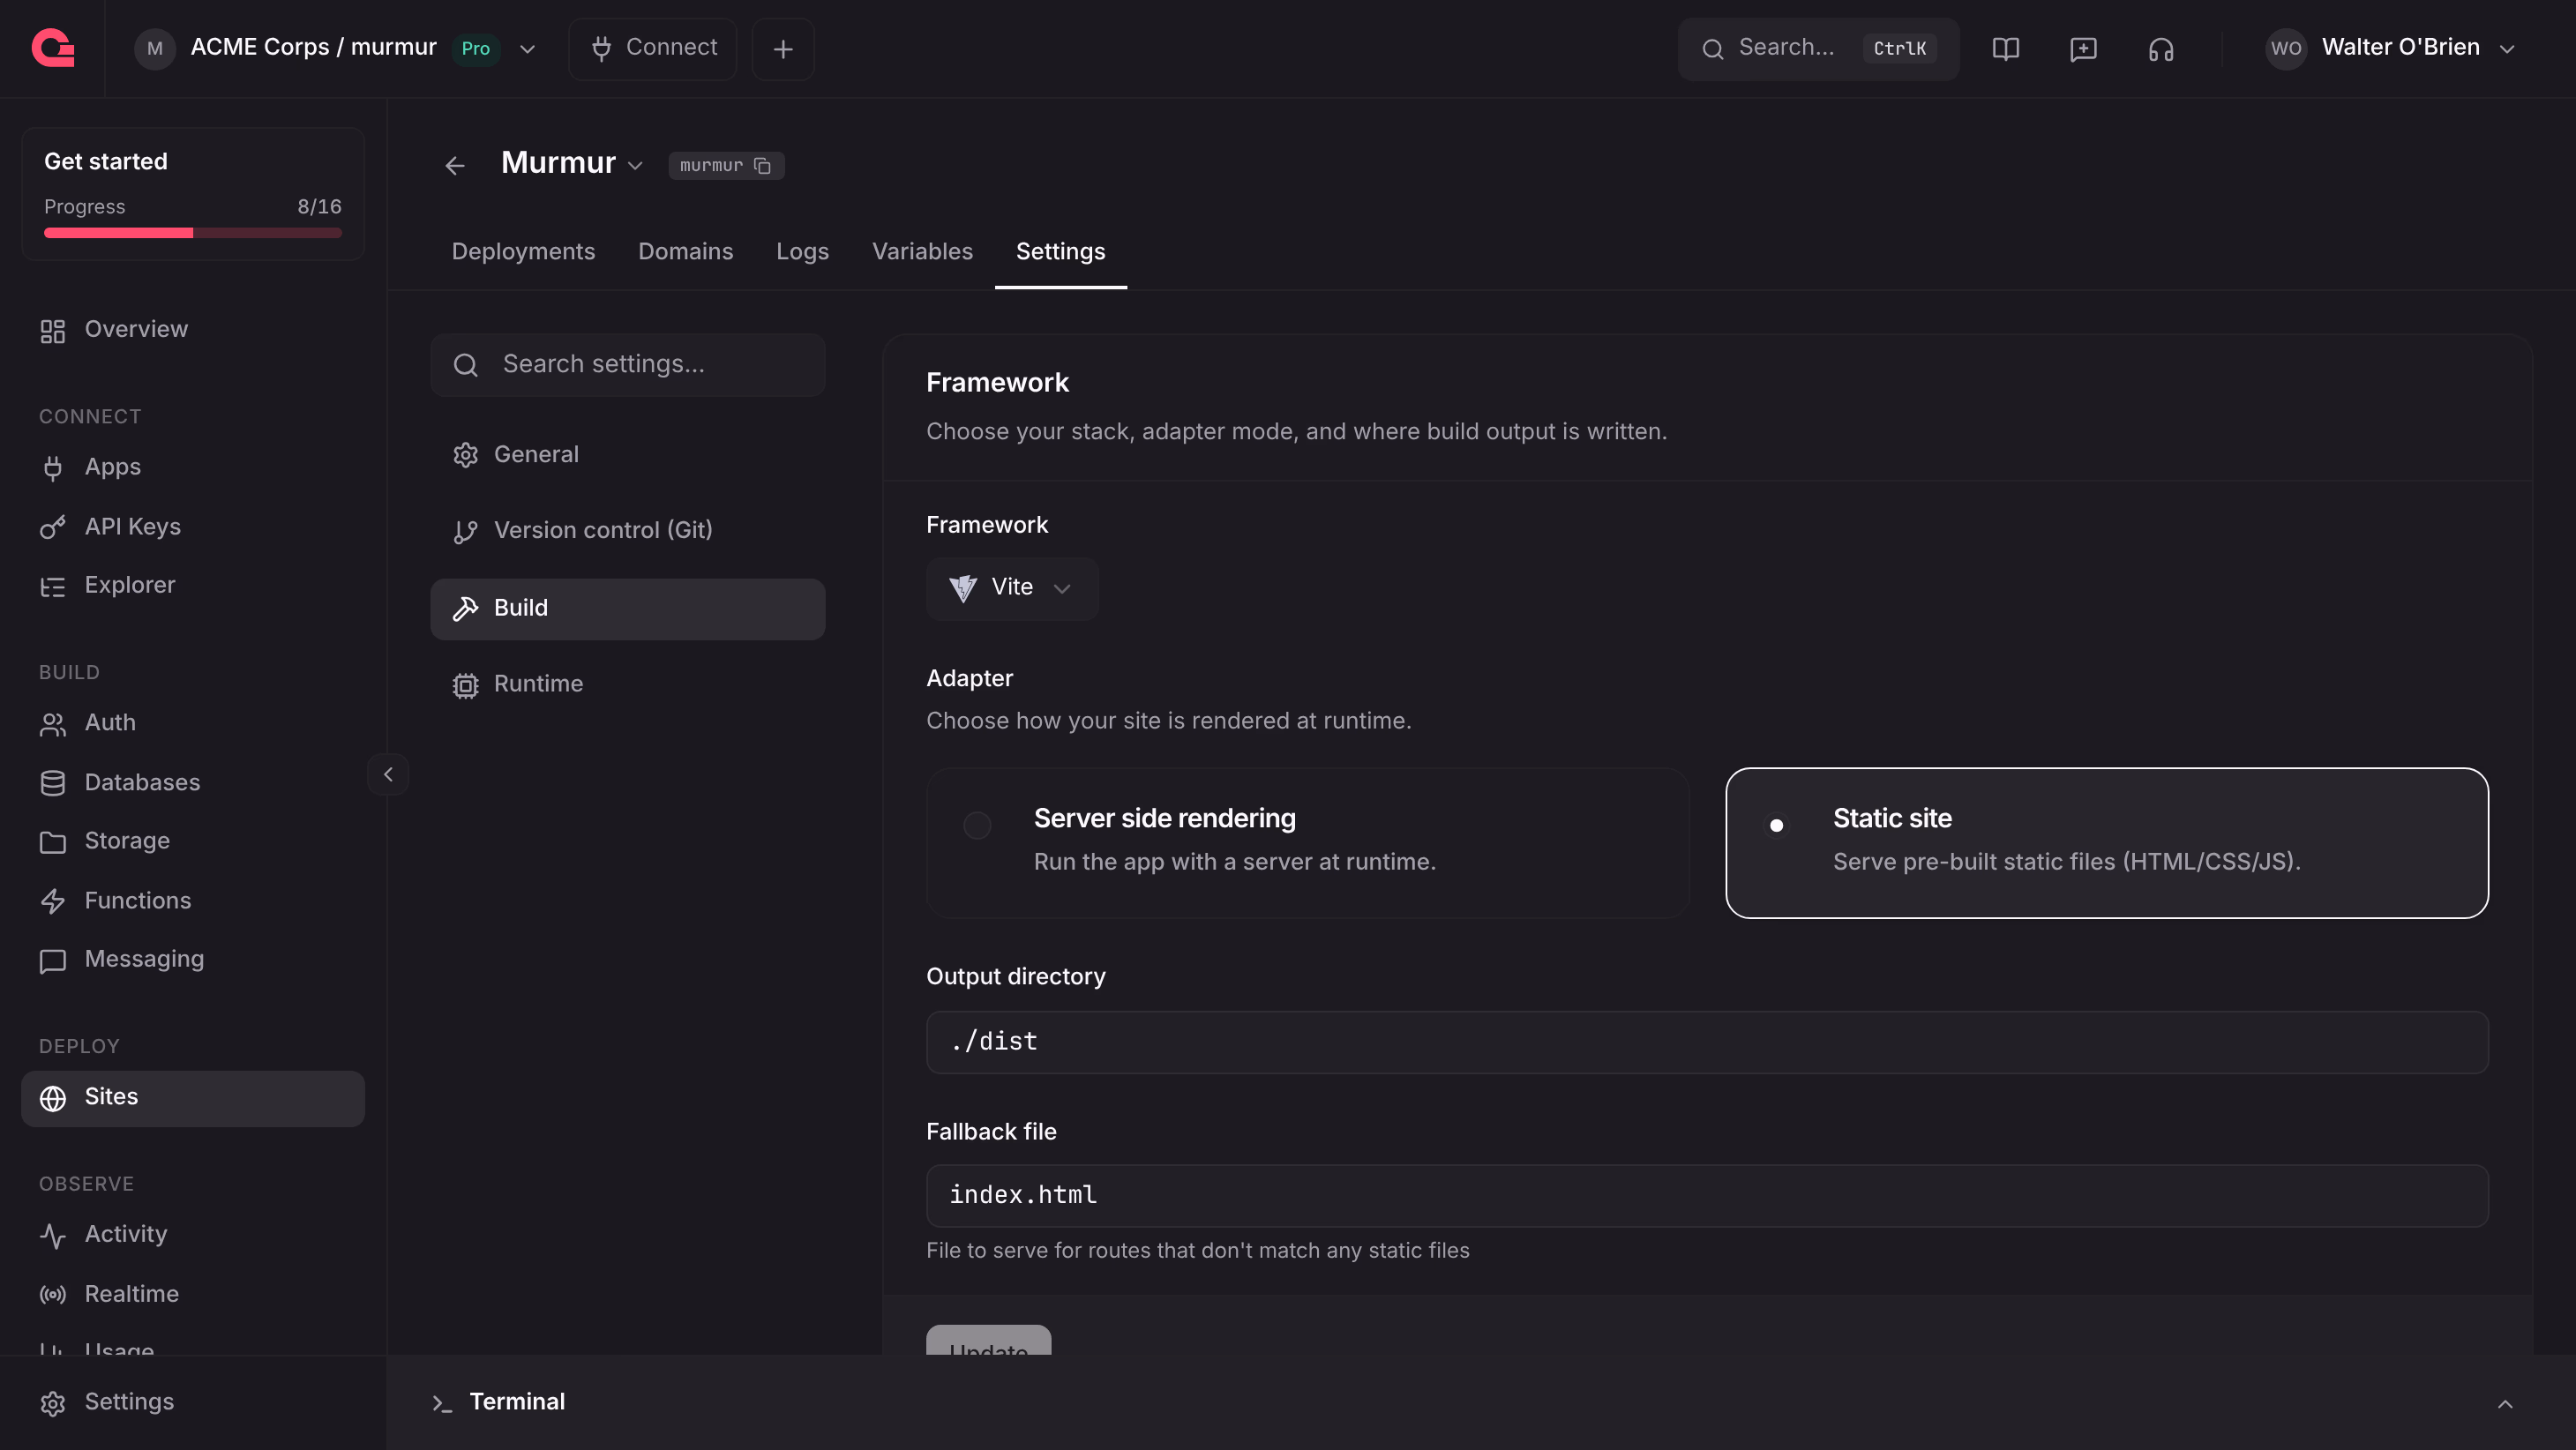Open the Build settings section
2576x1450 pixels.
tap(627, 609)
